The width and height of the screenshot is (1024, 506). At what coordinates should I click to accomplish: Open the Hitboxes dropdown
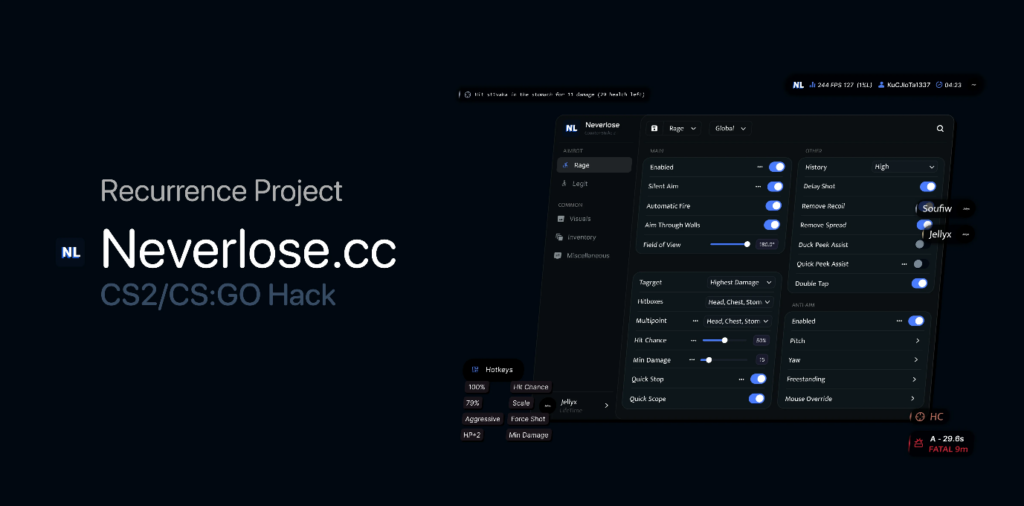click(739, 302)
